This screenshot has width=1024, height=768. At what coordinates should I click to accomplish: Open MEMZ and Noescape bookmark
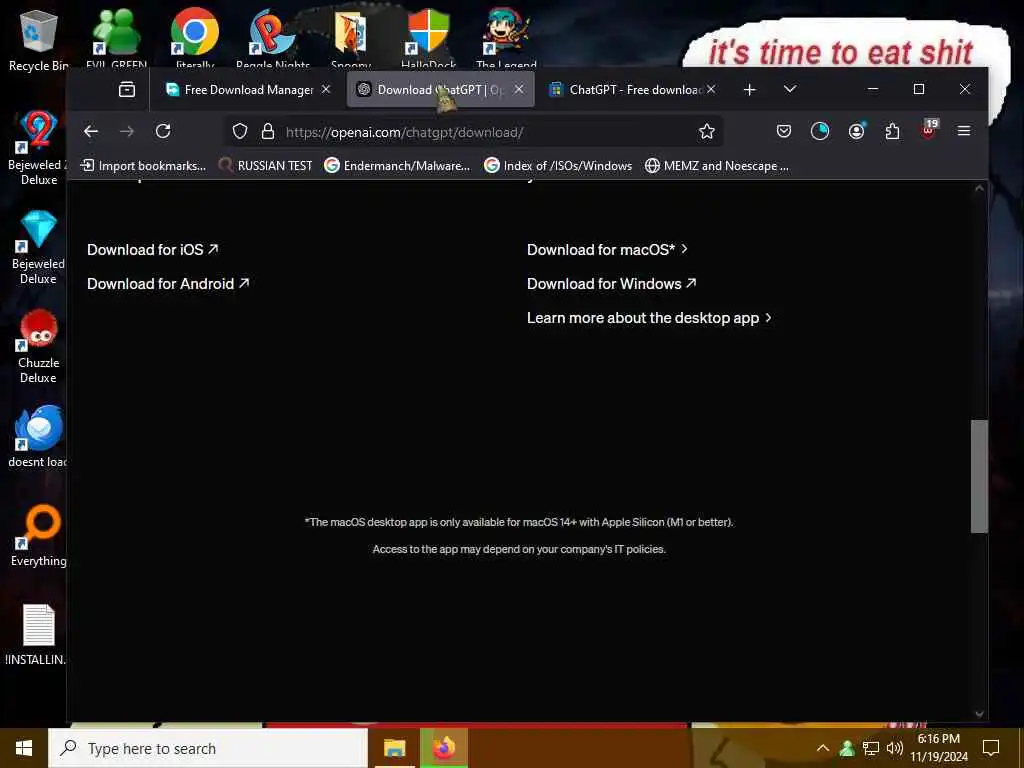point(716,166)
